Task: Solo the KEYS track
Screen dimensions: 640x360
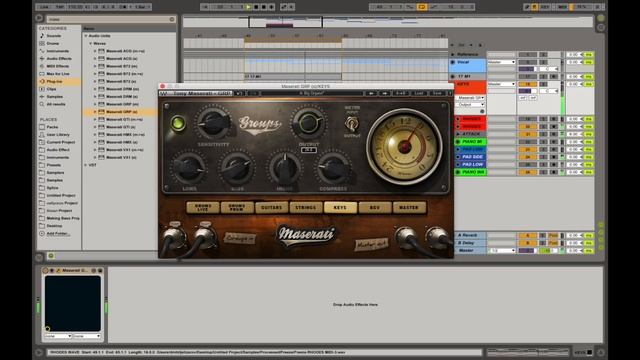Action: [x=543, y=84]
